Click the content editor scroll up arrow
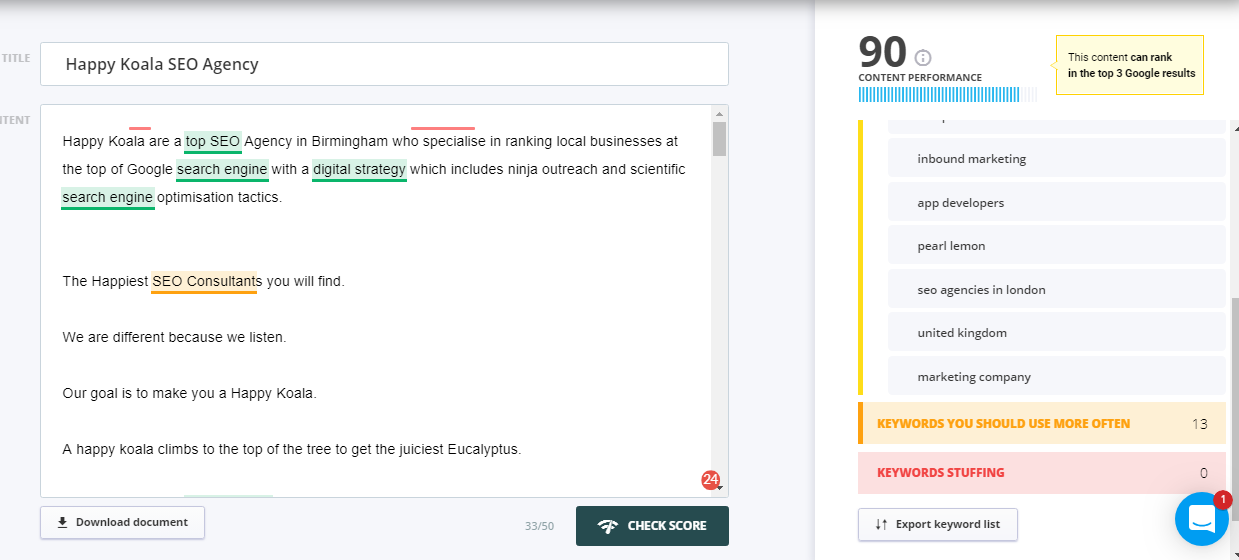Viewport: 1239px width, 560px height. point(720,113)
